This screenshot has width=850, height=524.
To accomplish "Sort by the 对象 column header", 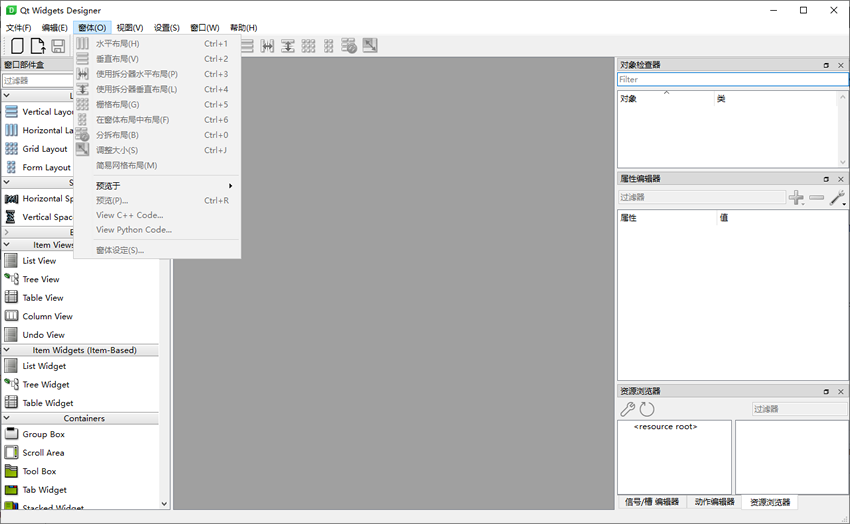I will click(666, 99).
